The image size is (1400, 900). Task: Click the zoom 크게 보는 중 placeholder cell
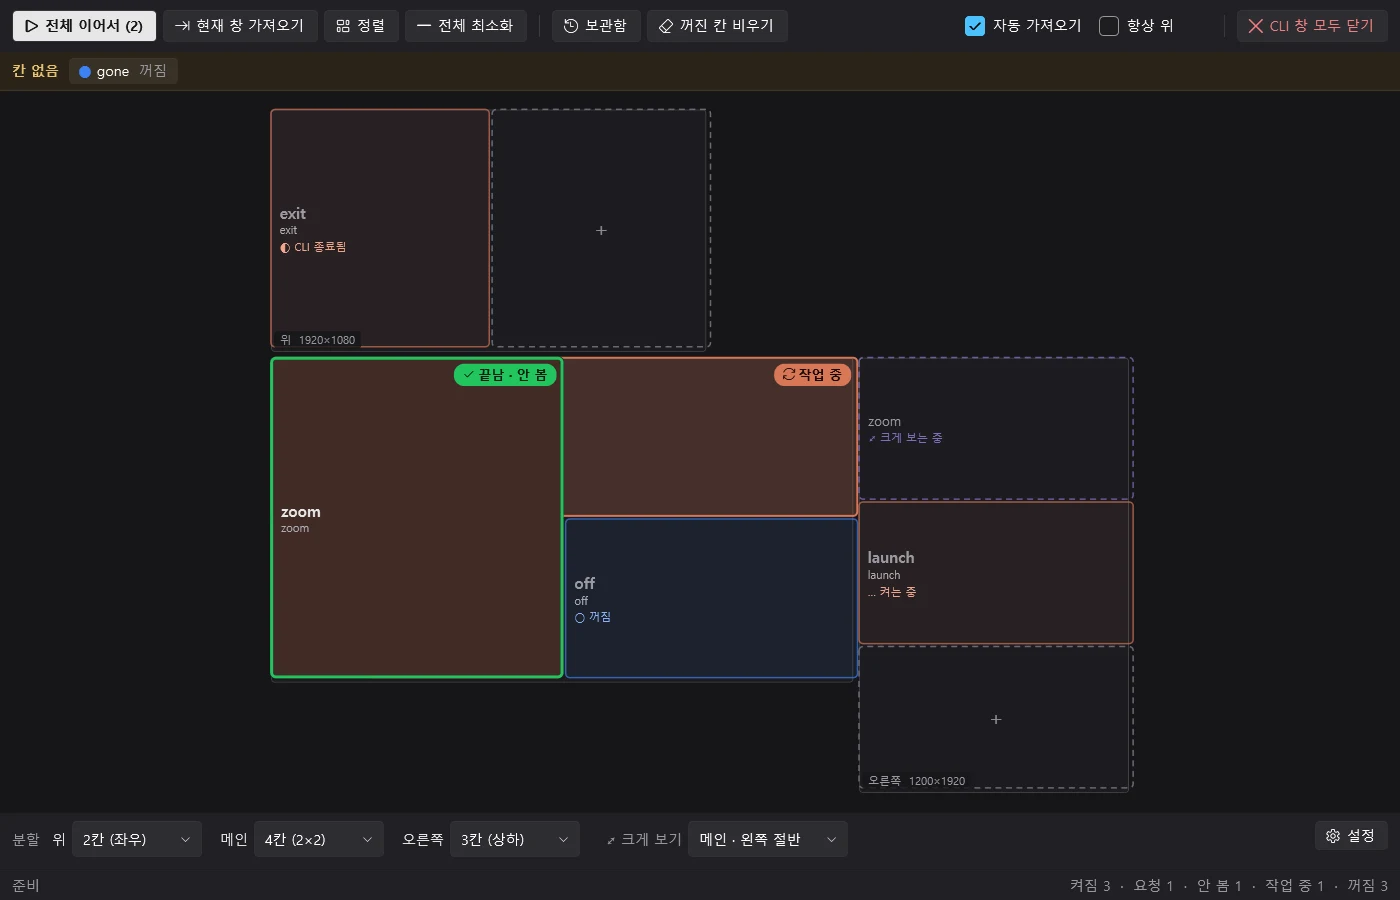click(x=996, y=428)
